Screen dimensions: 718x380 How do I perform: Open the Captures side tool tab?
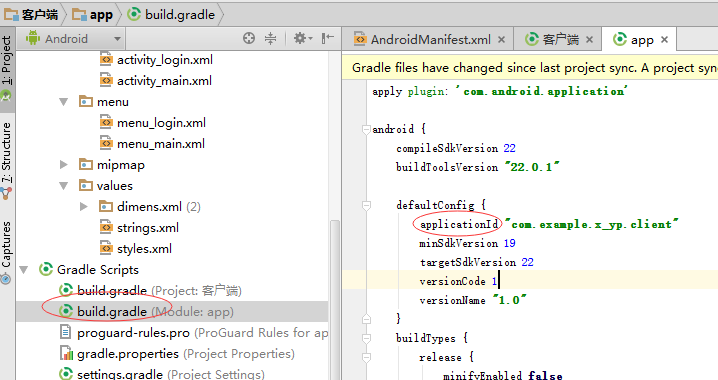point(6,252)
